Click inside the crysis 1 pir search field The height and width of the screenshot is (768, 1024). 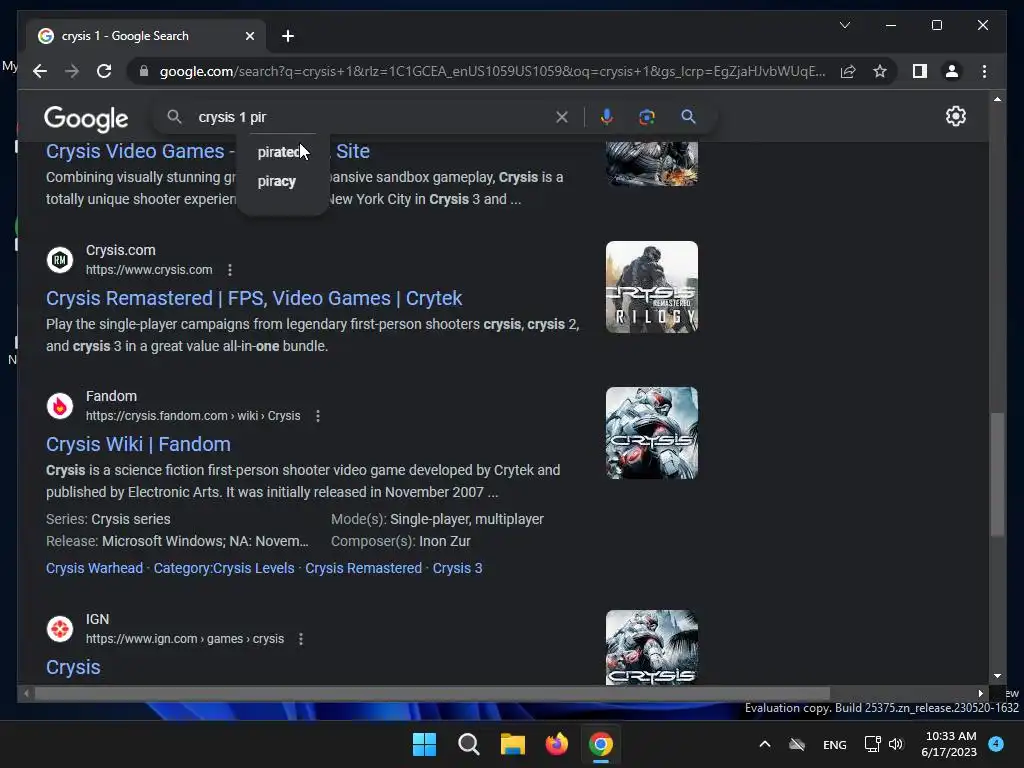coord(372,117)
